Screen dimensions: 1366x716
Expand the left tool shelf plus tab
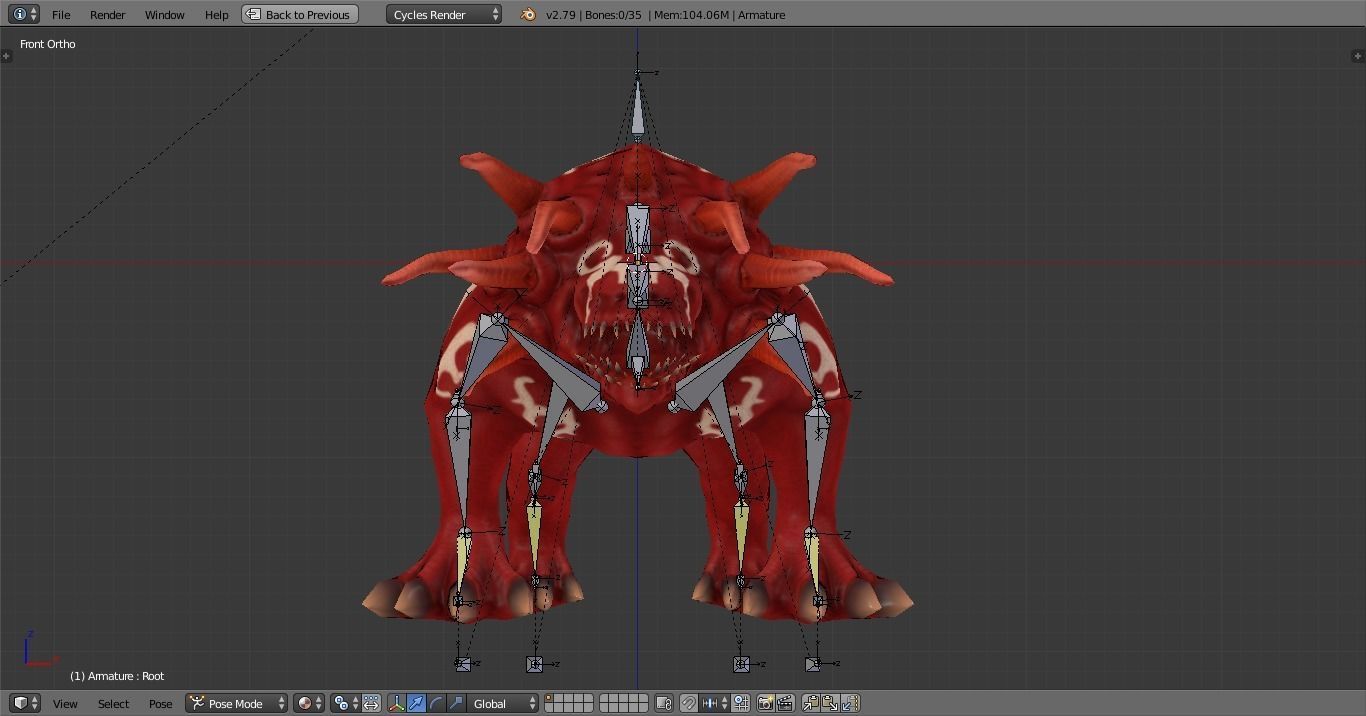pyautogui.click(x=6, y=55)
